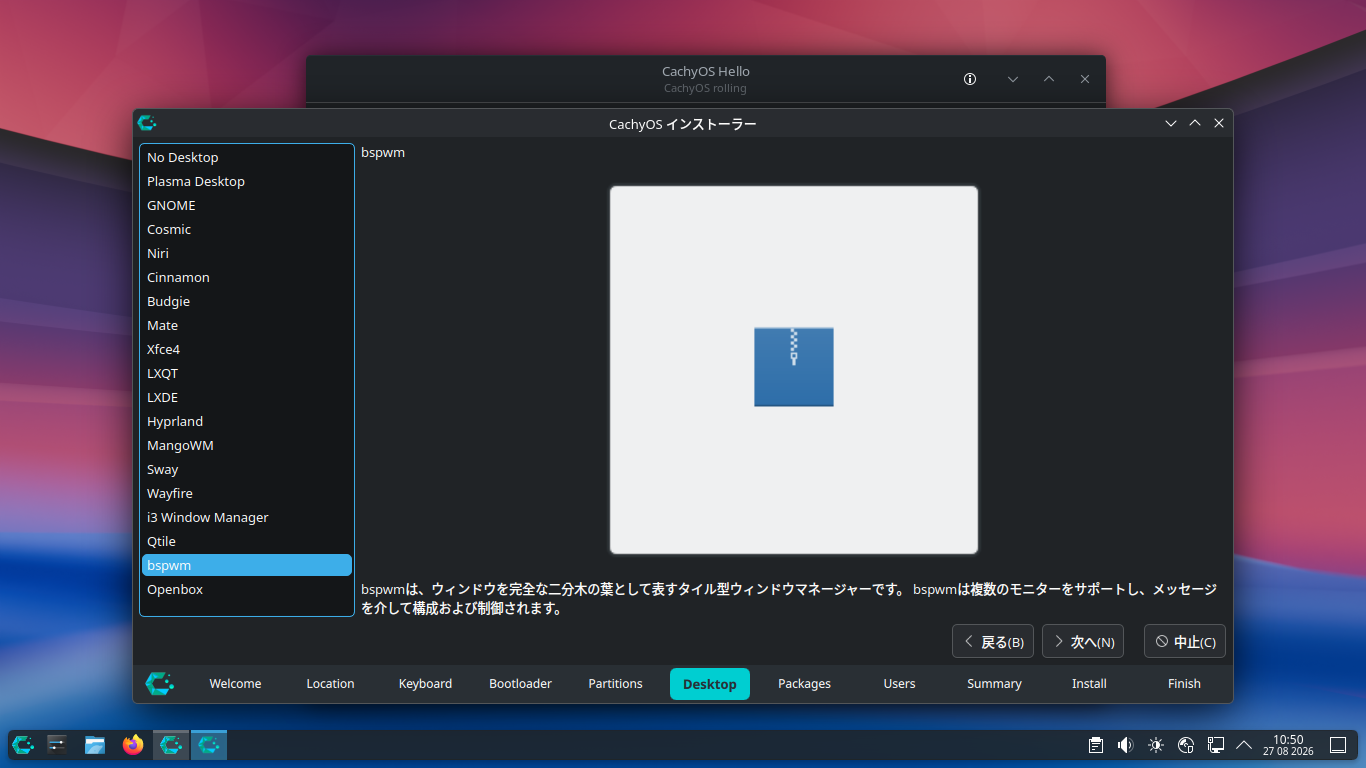Pick LXDE in the desktop list
1366x768 pixels.
247,397
